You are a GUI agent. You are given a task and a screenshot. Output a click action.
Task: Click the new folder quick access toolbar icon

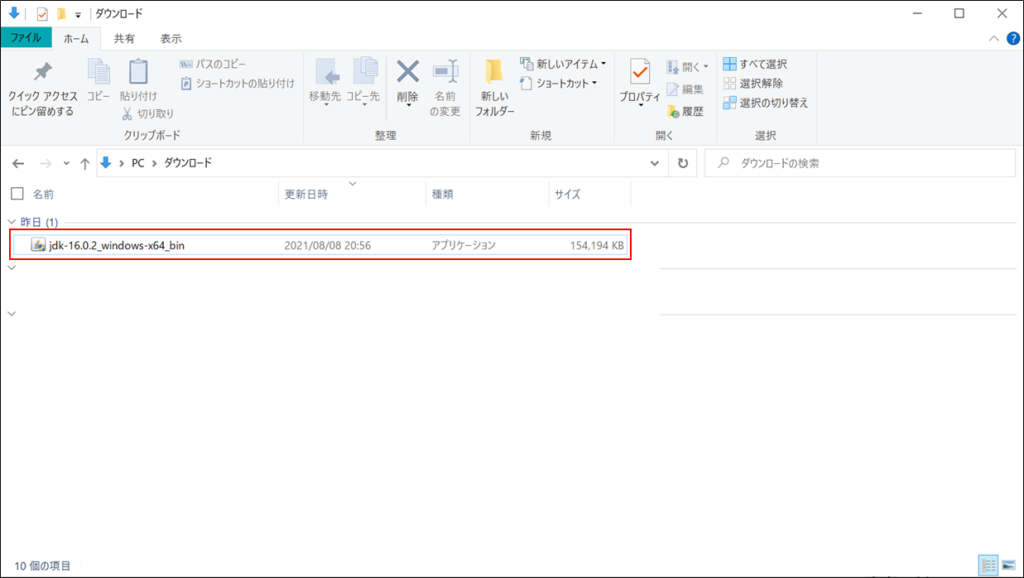61,14
